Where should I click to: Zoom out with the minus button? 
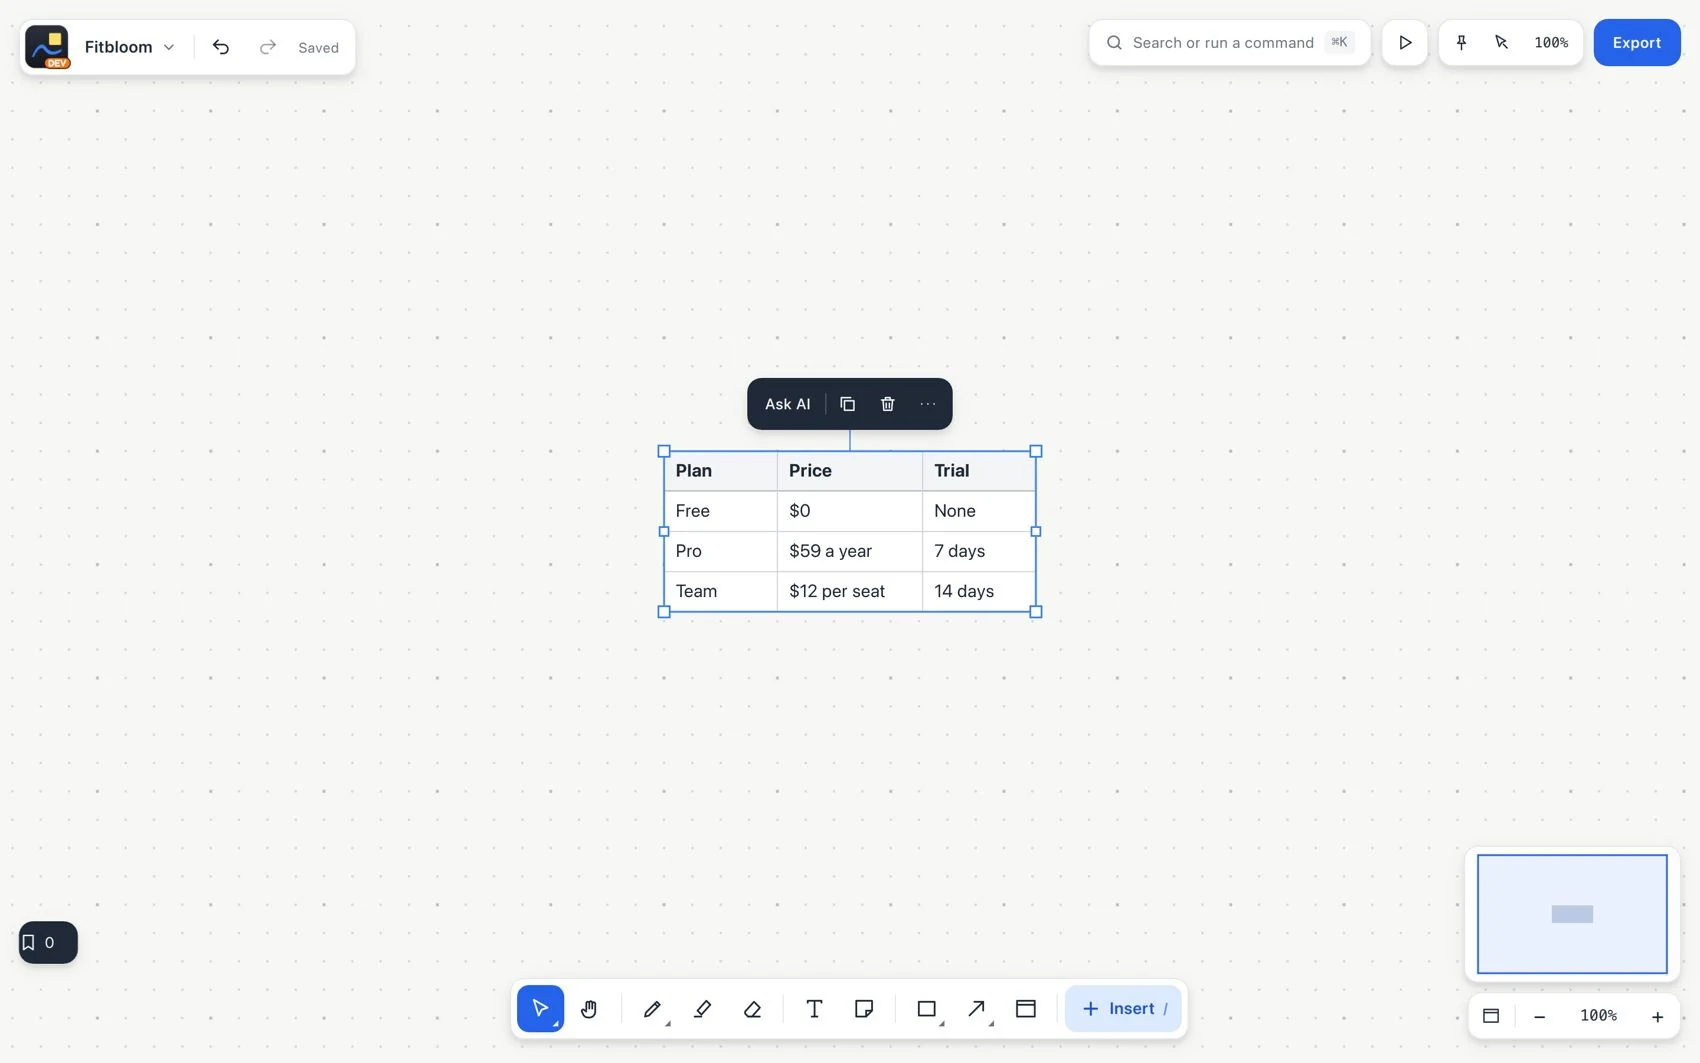pos(1539,1016)
